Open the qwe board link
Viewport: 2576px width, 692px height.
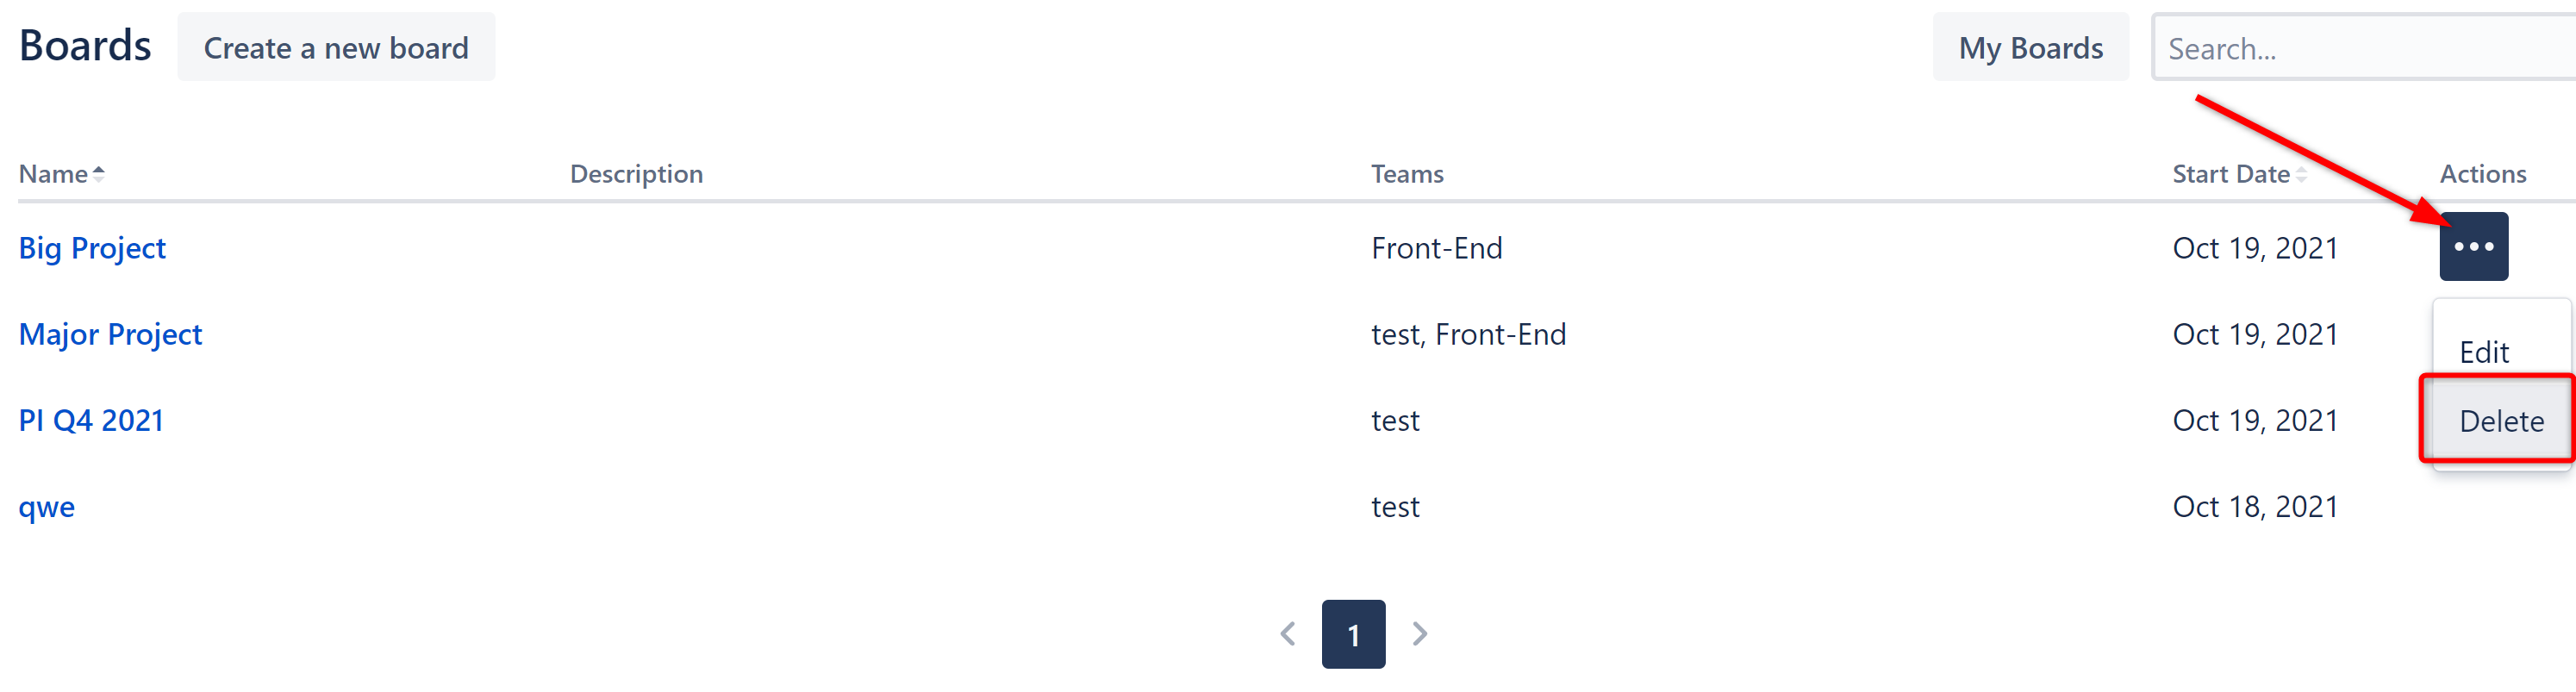[47, 507]
